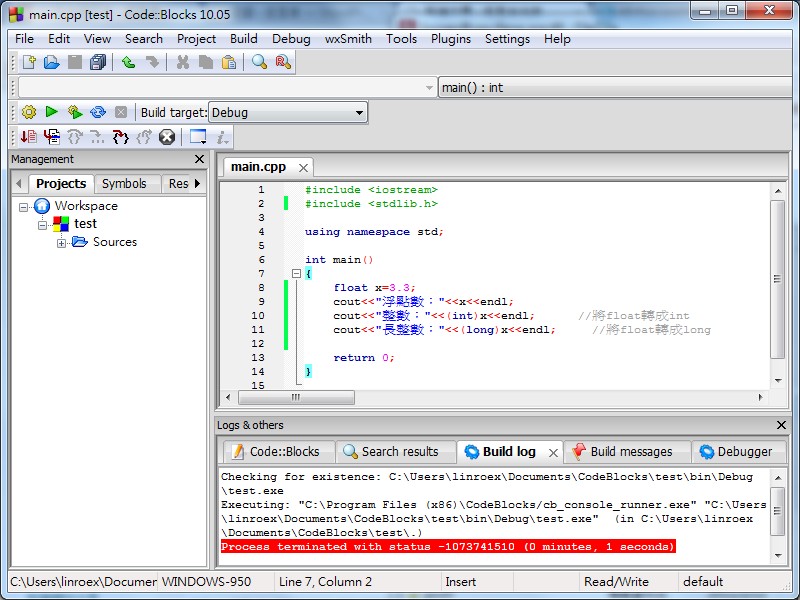The height and width of the screenshot is (600, 800).
Task: Open the Debugger log tab
Action: click(738, 452)
